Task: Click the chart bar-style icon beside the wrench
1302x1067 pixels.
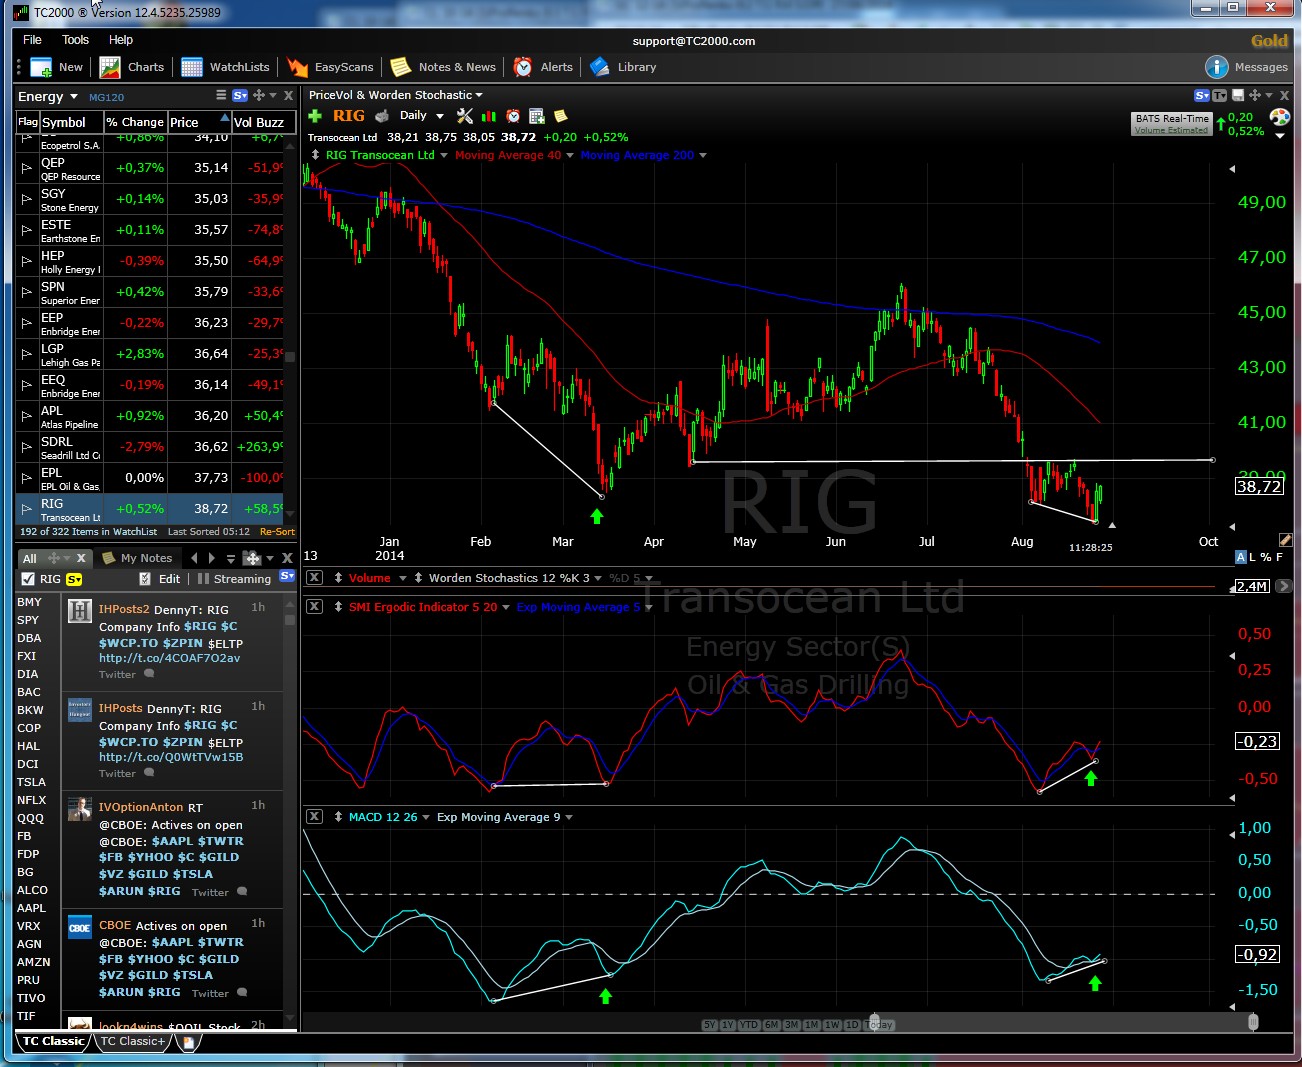Action: pyautogui.click(x=489, y=116)
